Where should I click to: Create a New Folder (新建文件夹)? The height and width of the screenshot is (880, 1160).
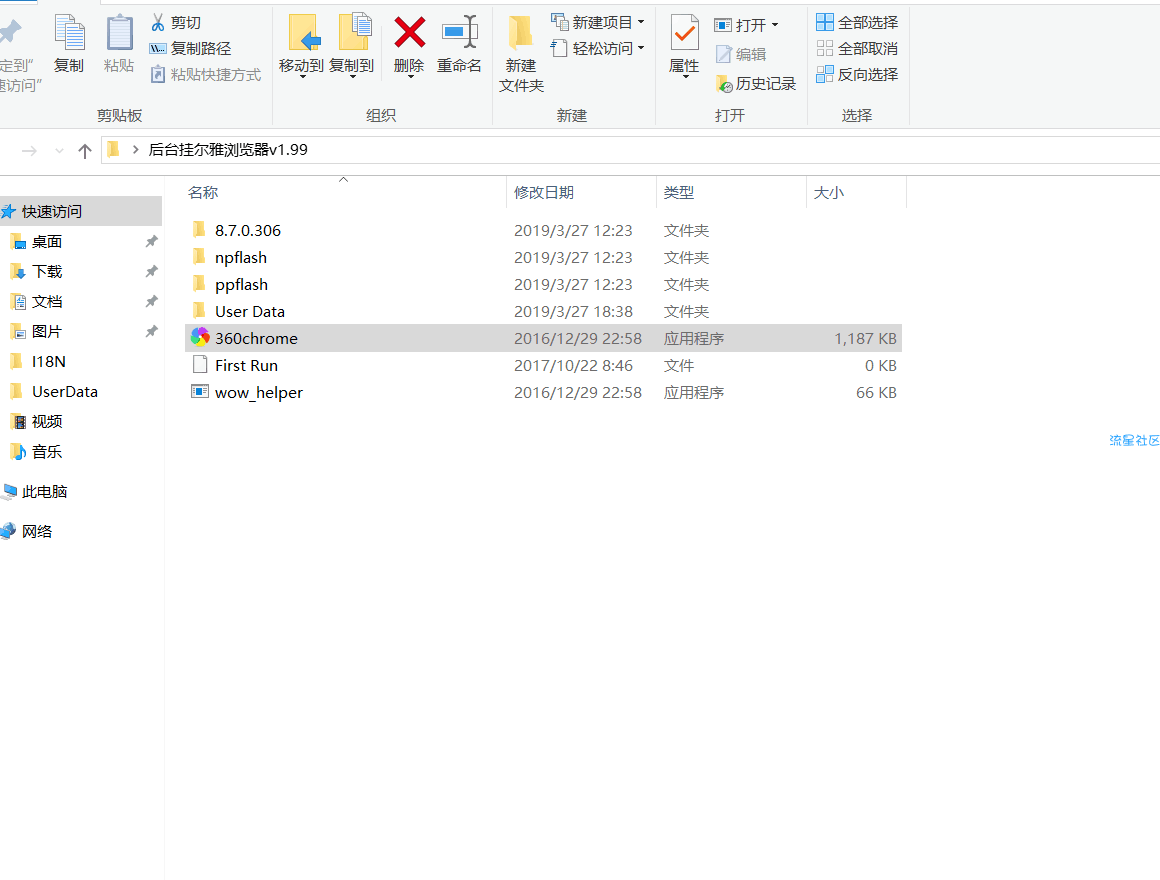click(521, 53)
